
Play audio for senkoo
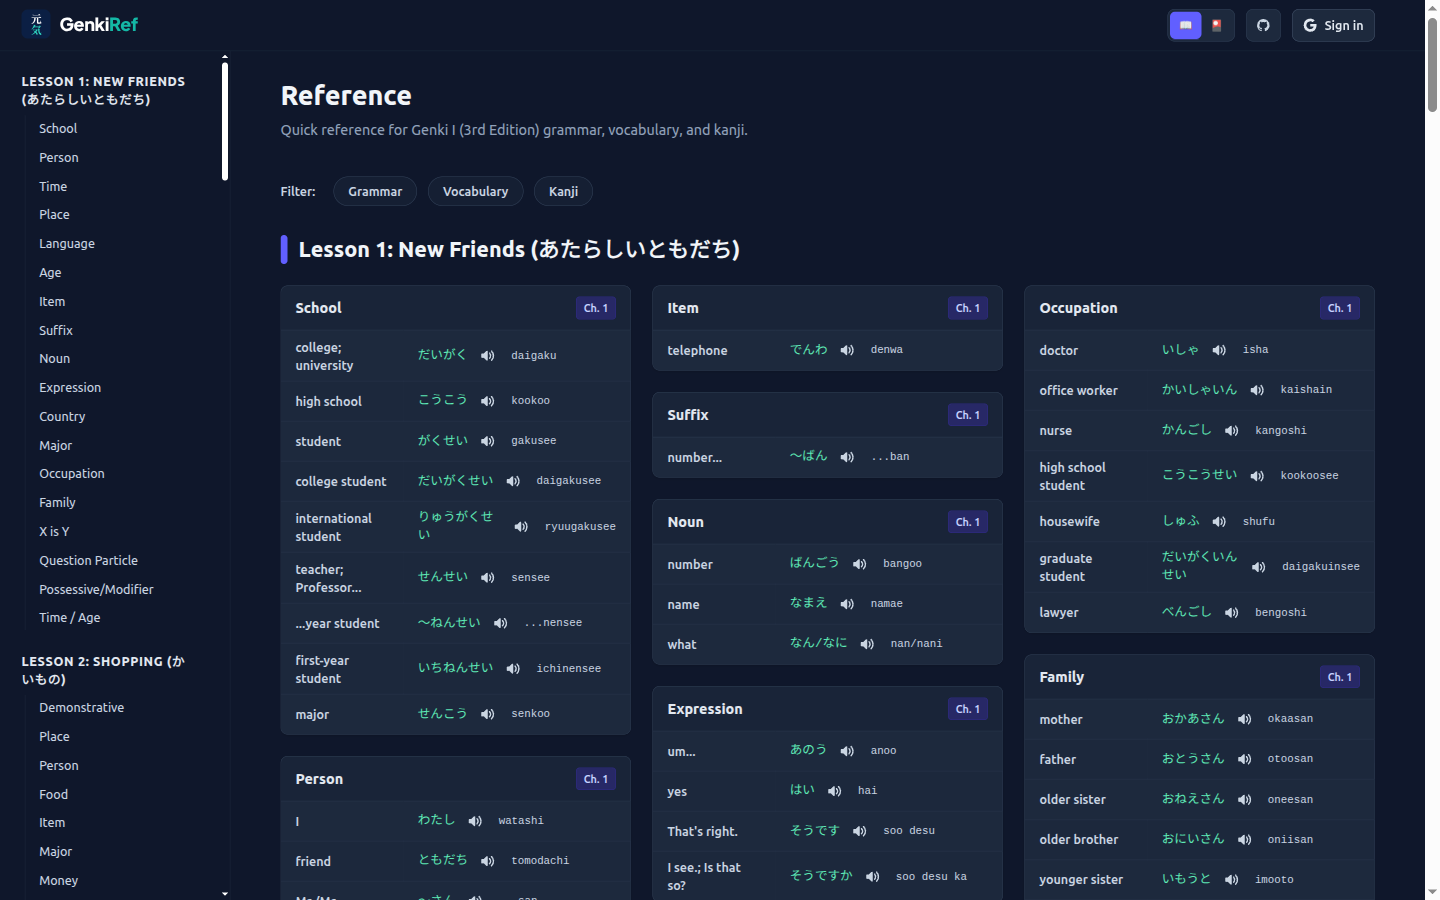[x=488, y=714]
